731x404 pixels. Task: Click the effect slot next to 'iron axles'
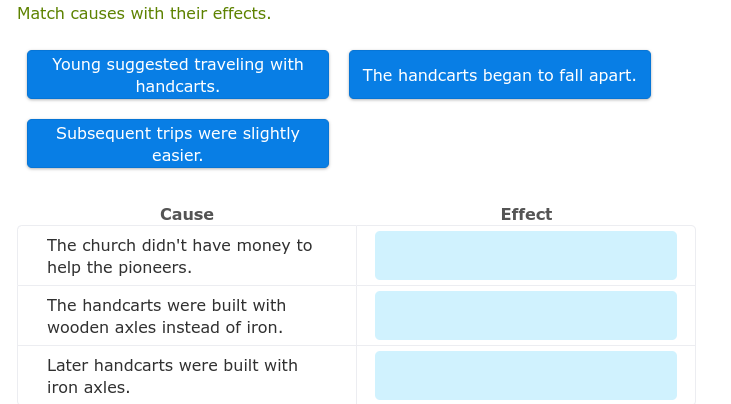point(526,376)
